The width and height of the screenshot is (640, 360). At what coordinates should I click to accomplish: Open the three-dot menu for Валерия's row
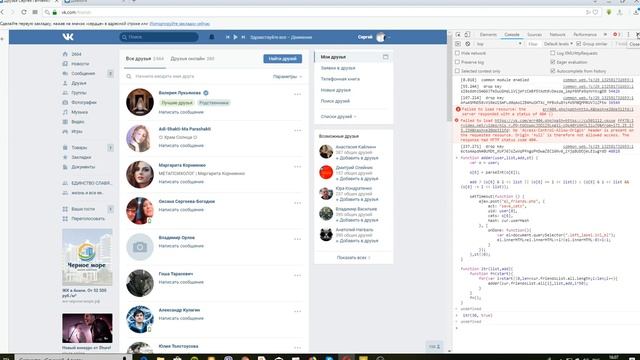coord(298,94)
